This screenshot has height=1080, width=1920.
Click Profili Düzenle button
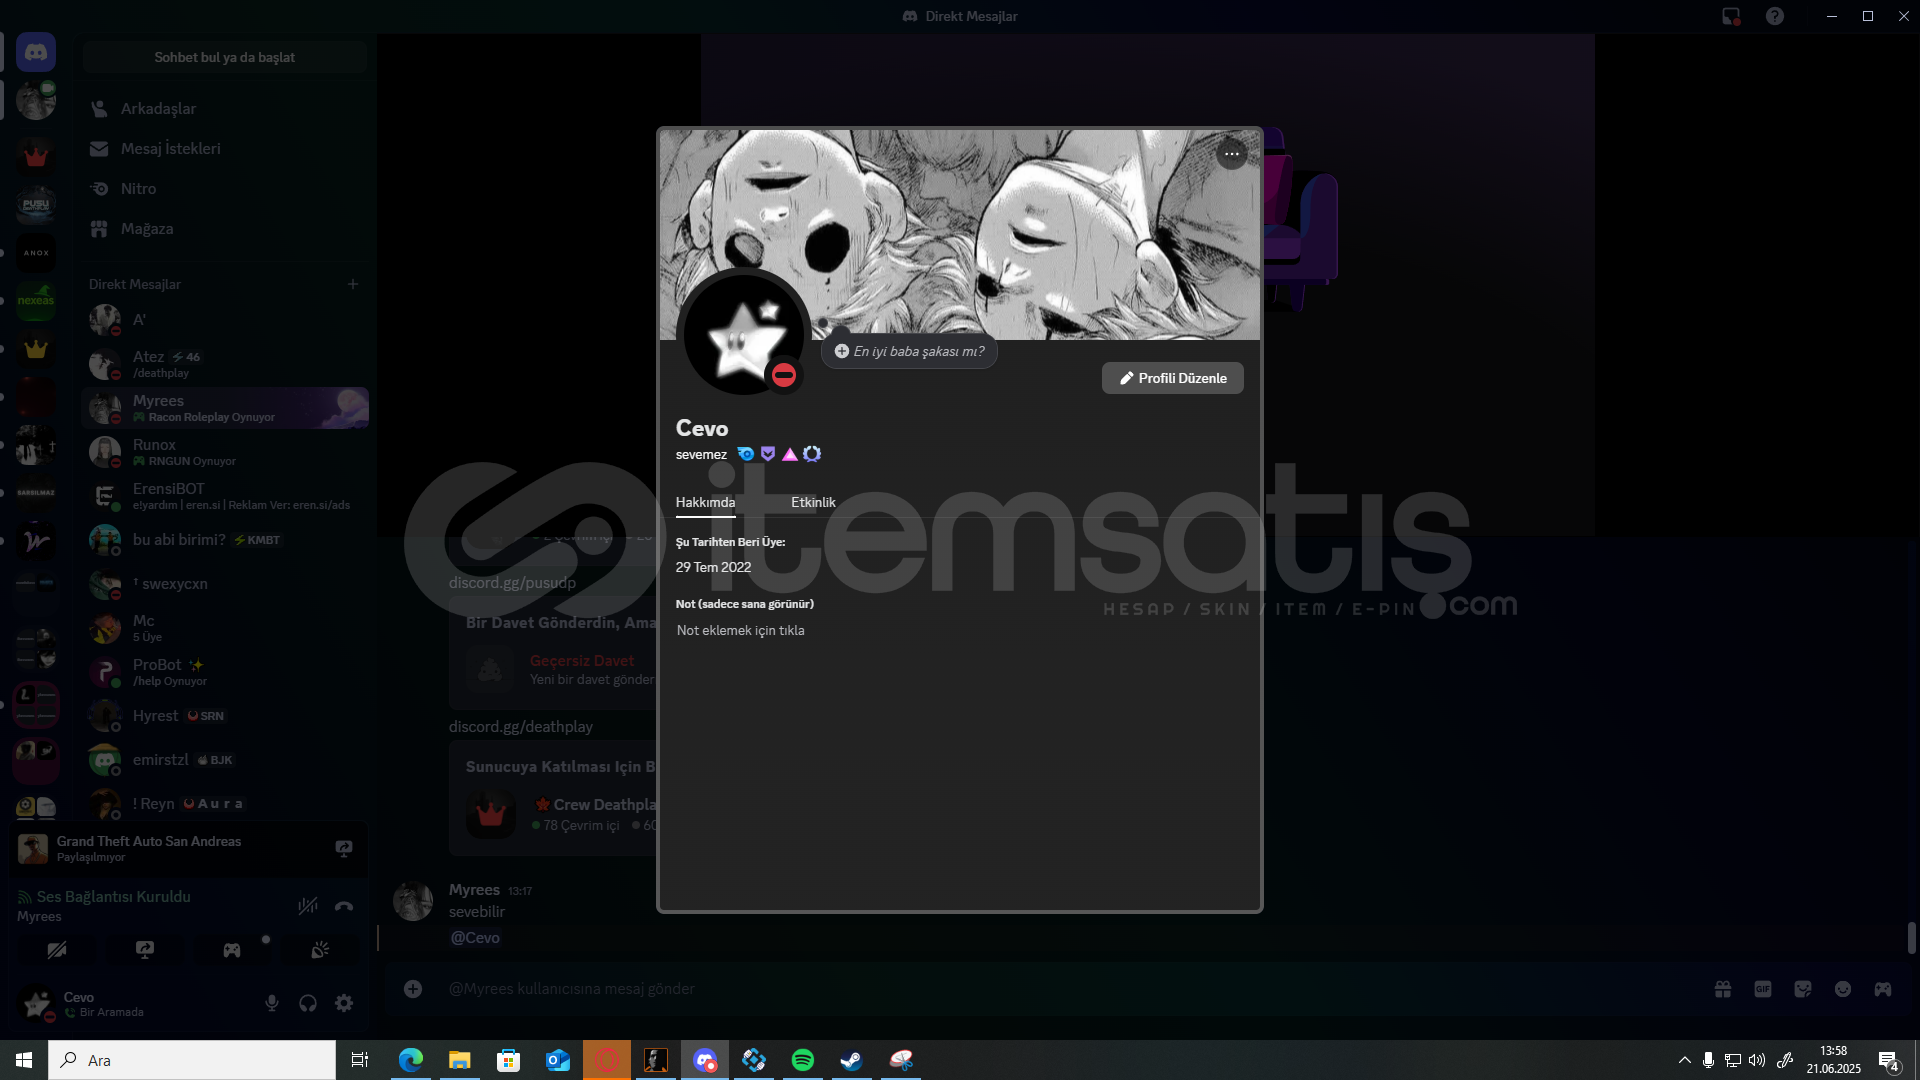point(1173,378)
